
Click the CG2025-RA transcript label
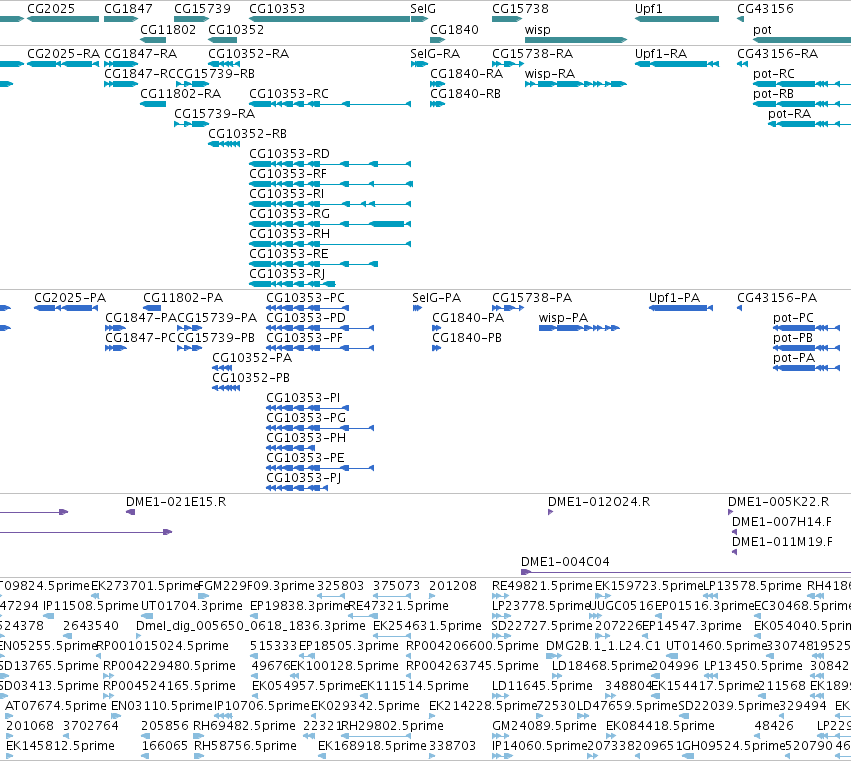63,54
